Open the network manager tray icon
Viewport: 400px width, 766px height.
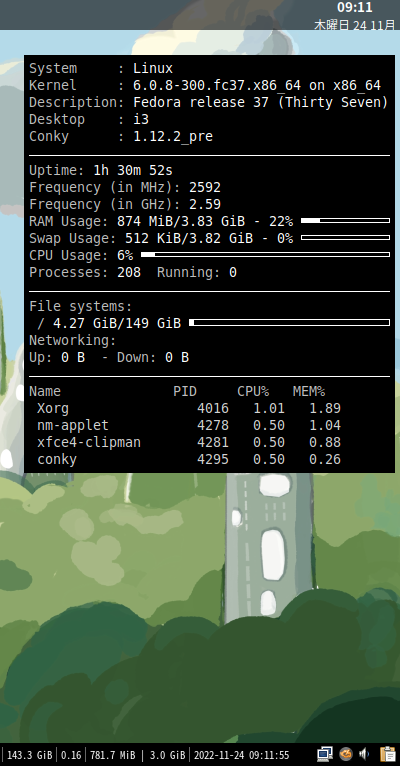point(325,754)
